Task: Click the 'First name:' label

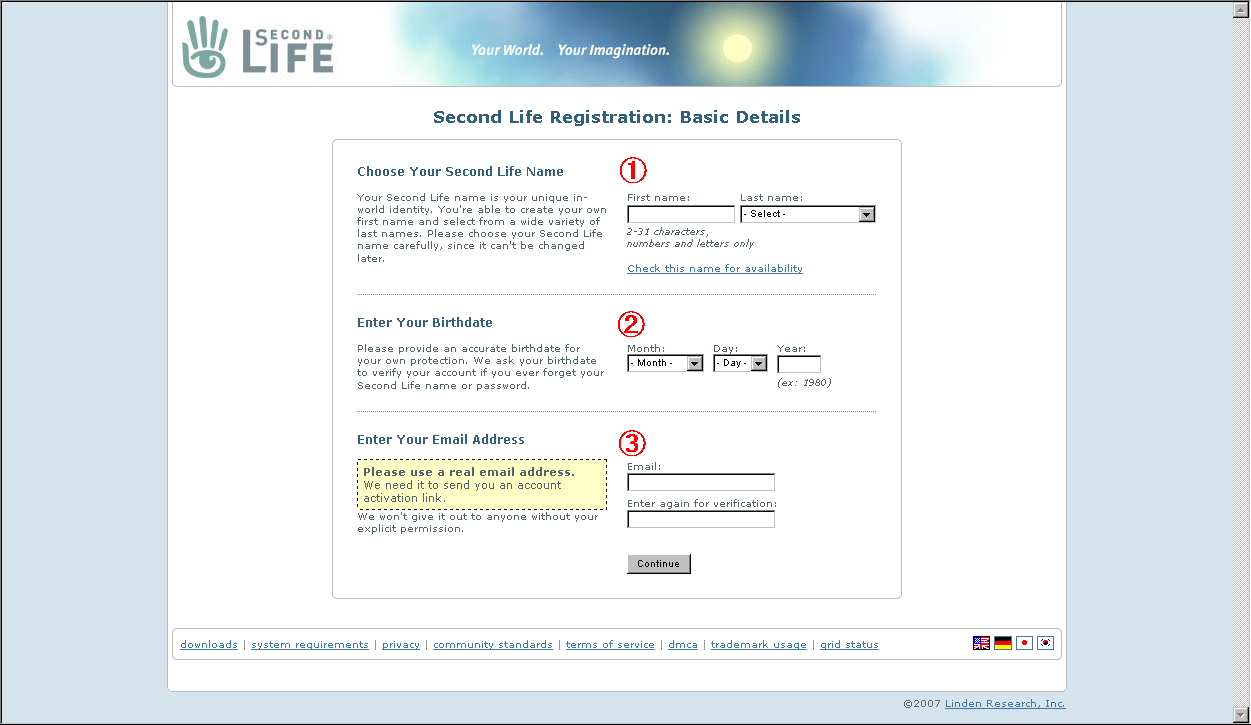Action: coord(659,198)
